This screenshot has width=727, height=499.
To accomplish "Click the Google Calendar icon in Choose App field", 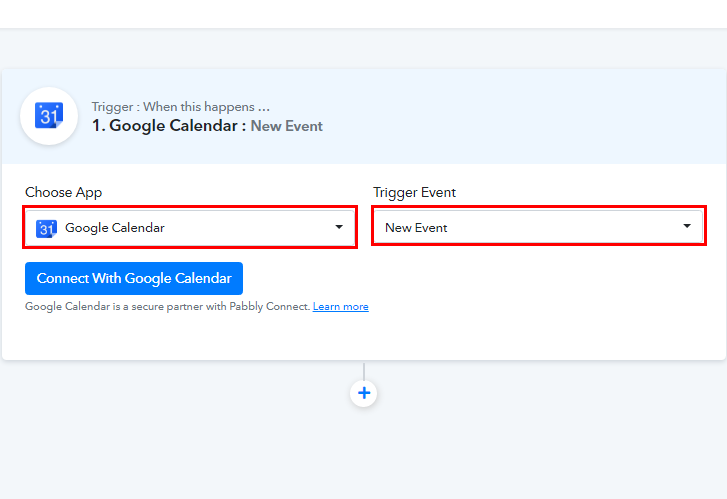I will 46,228.
